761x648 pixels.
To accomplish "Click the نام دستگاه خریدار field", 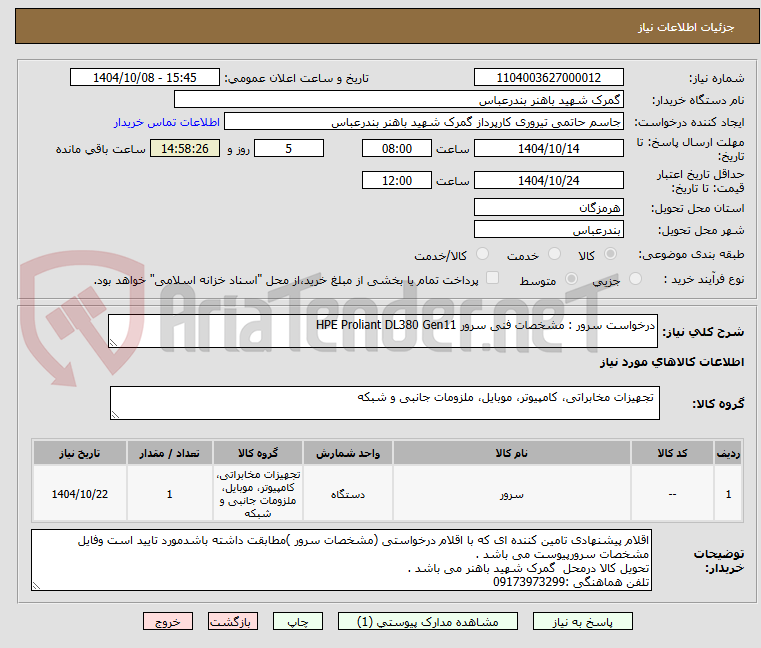I will (x=398, y=100).
